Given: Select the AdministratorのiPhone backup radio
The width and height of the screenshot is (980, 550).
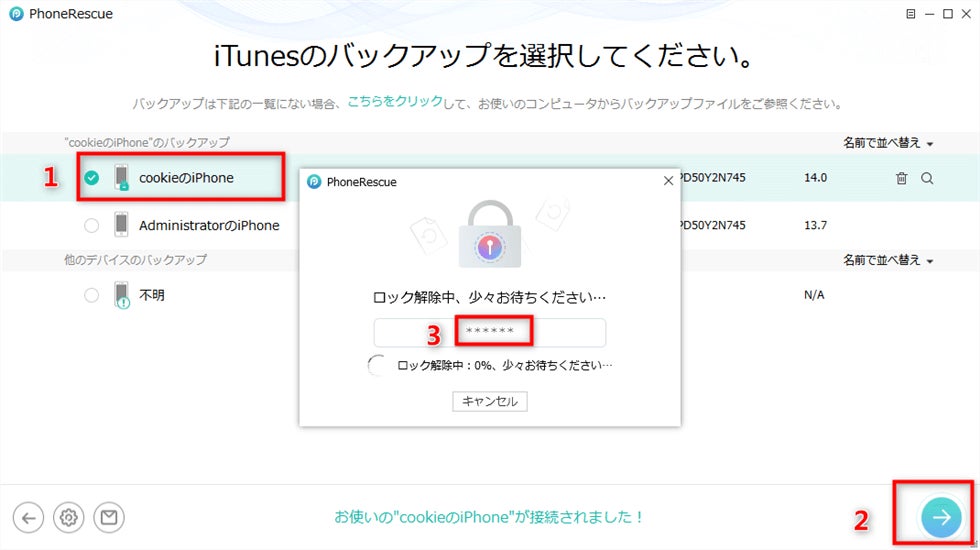Looking at the screenshot, I should [x=92, y=225].
